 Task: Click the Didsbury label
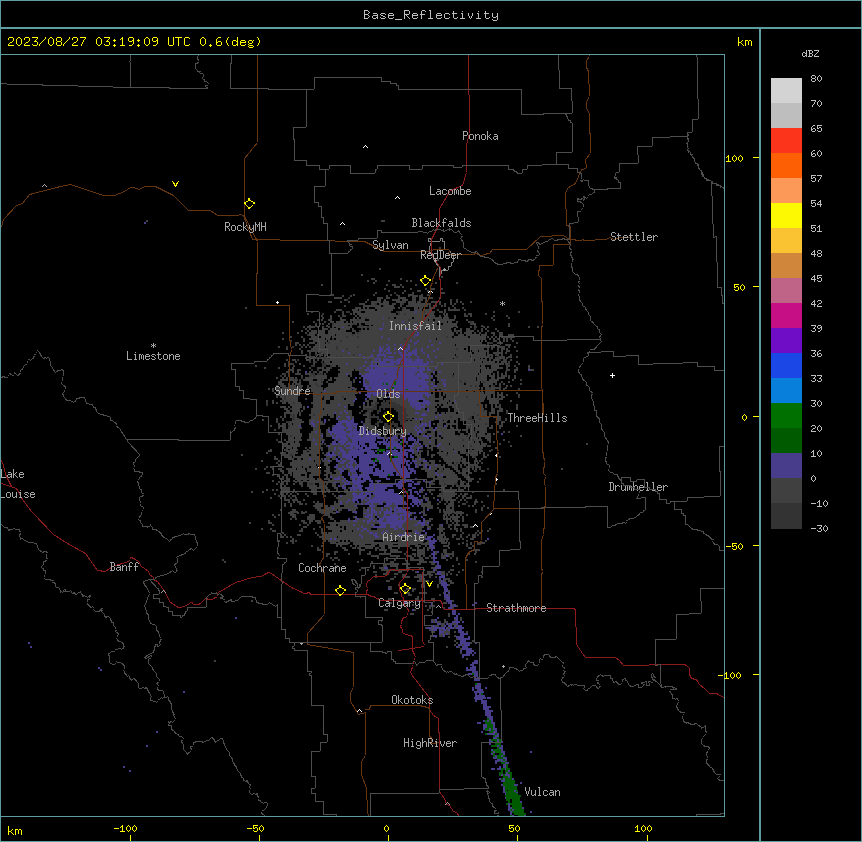tap(382, 431)
